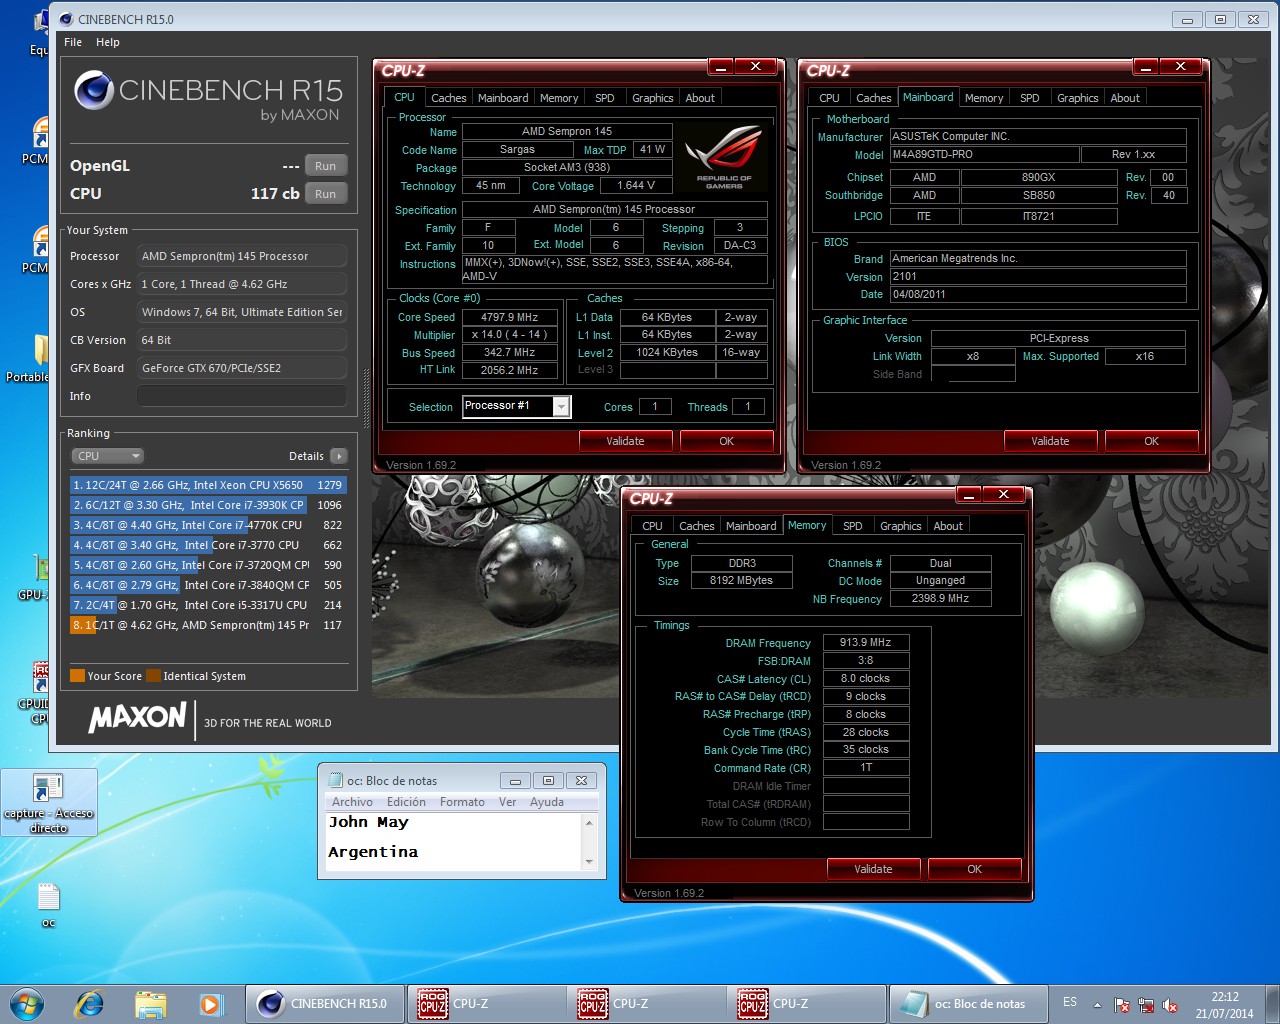Open Windows Media Player taskbar icon
This screenshot has width=1280, height=1024.
[x=210, y=1004]
